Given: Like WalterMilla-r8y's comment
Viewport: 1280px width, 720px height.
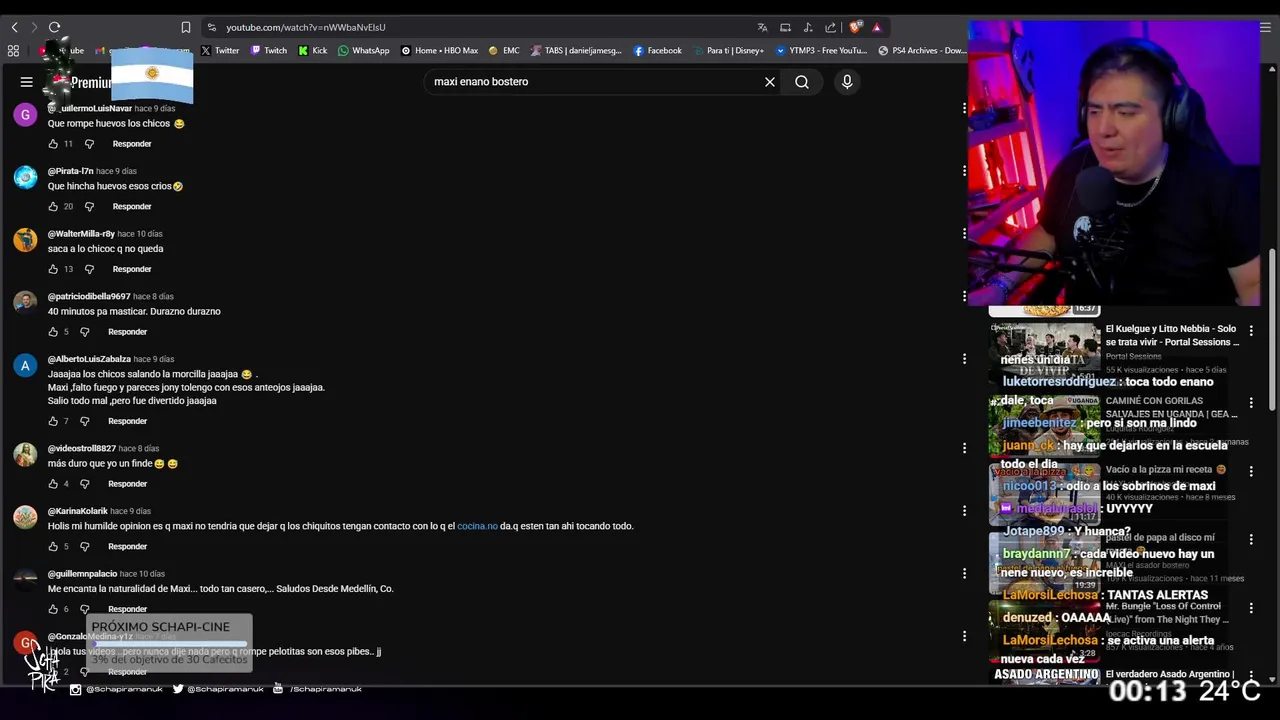Looking at the screenshot, I should tap(53, 269).
